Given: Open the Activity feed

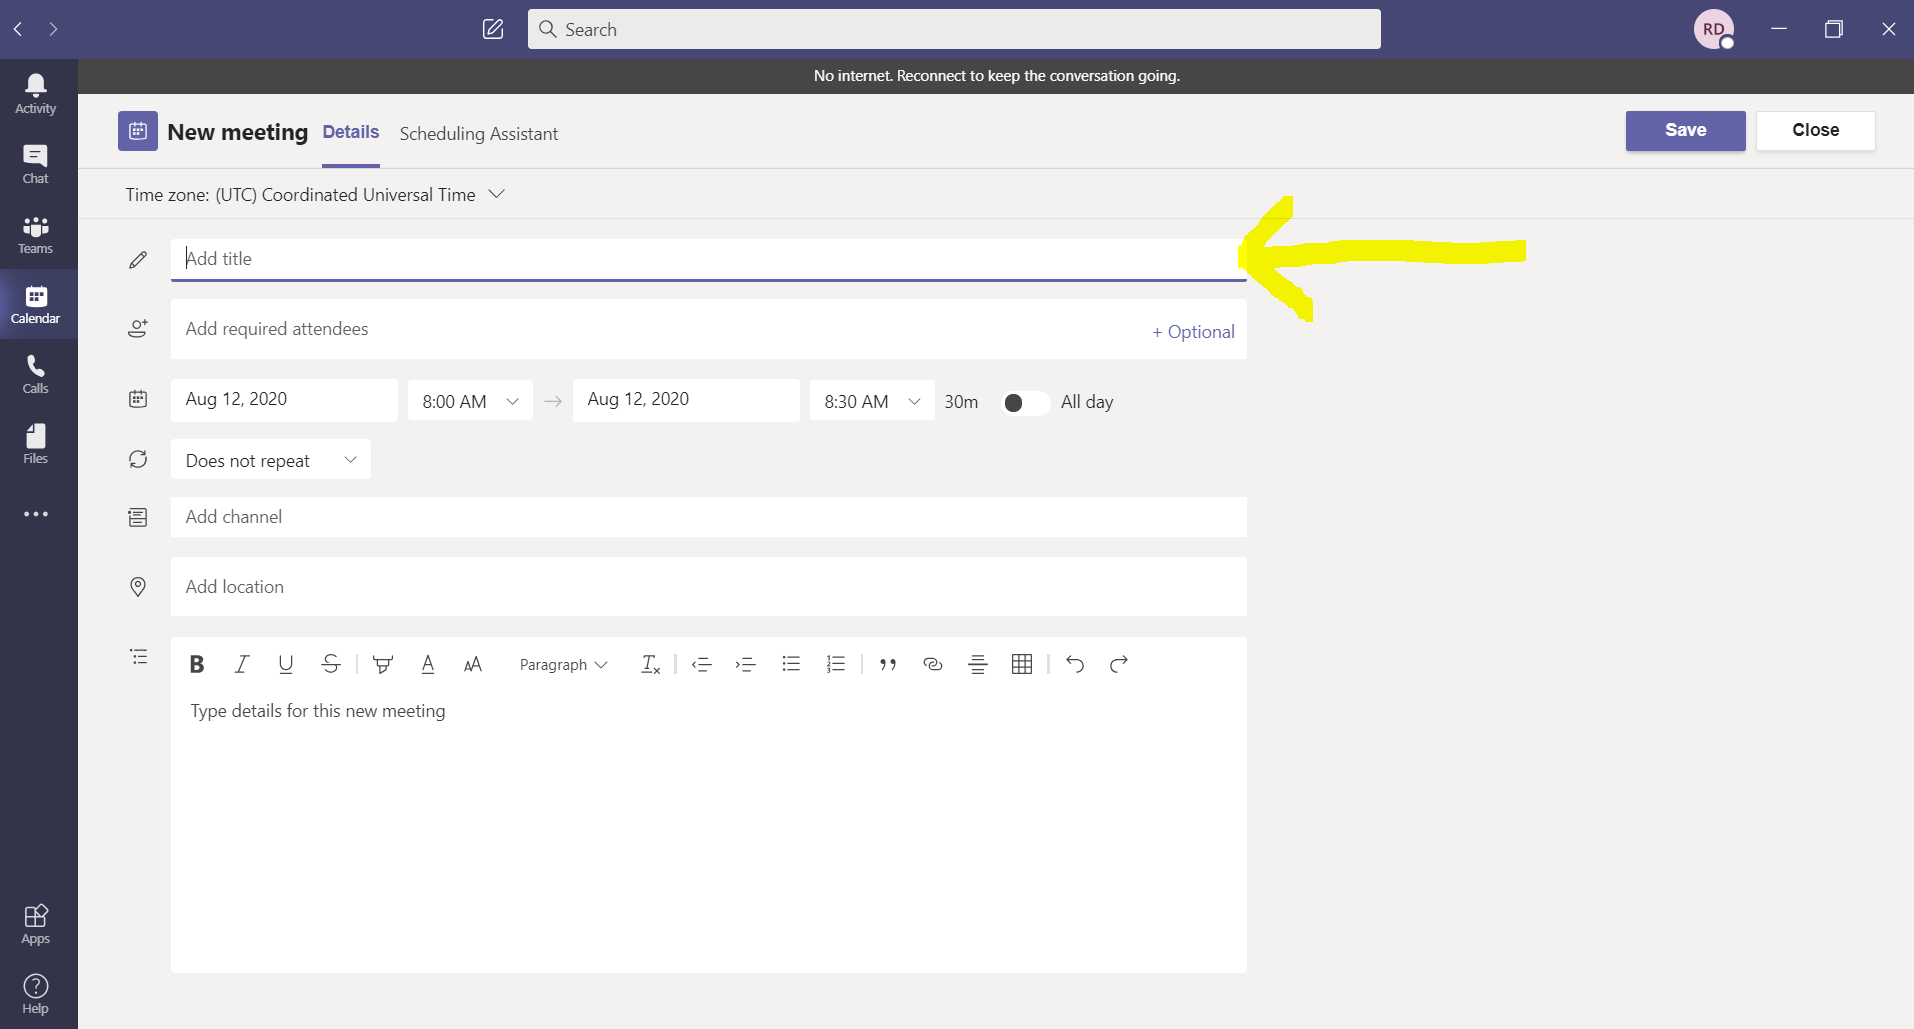Looking at the screenshot, I should [x=36, y=94].
